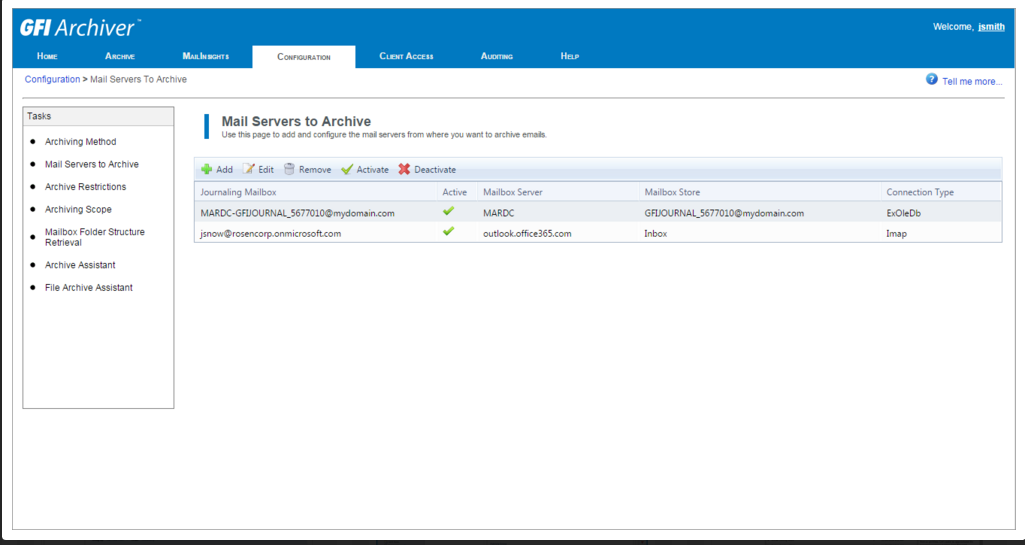The height and width of the screenshot is (545, 1025).
Task: Open the Tell me more link
Action: point(972,82)
